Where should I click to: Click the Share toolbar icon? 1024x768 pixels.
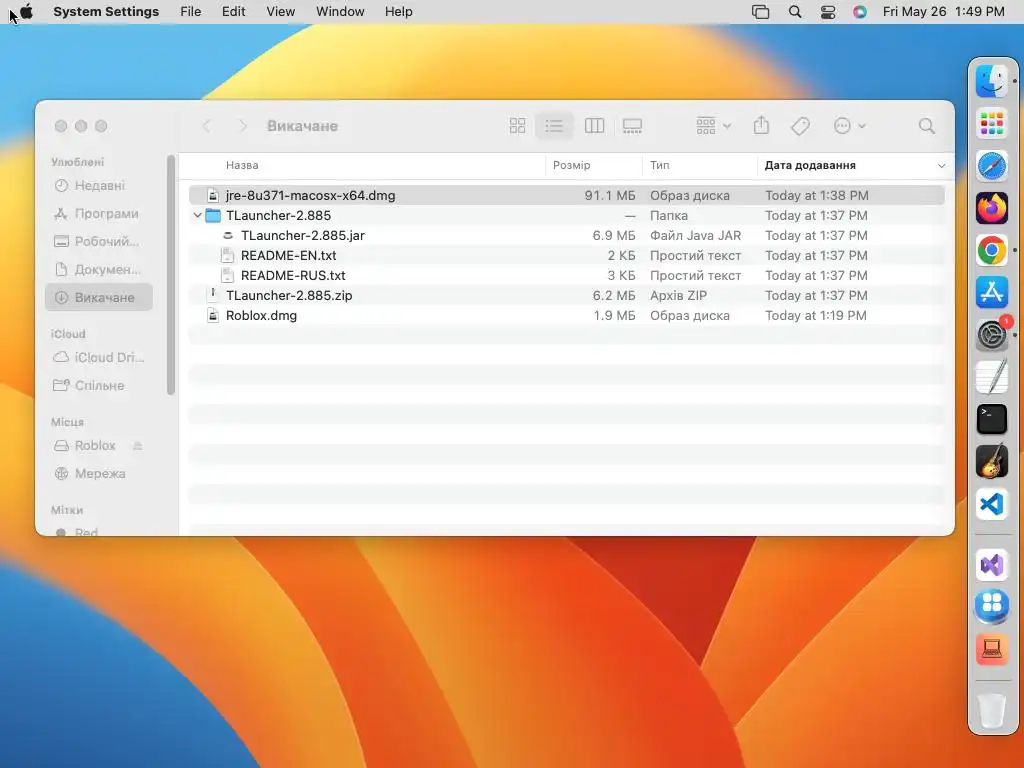(761, 125)
